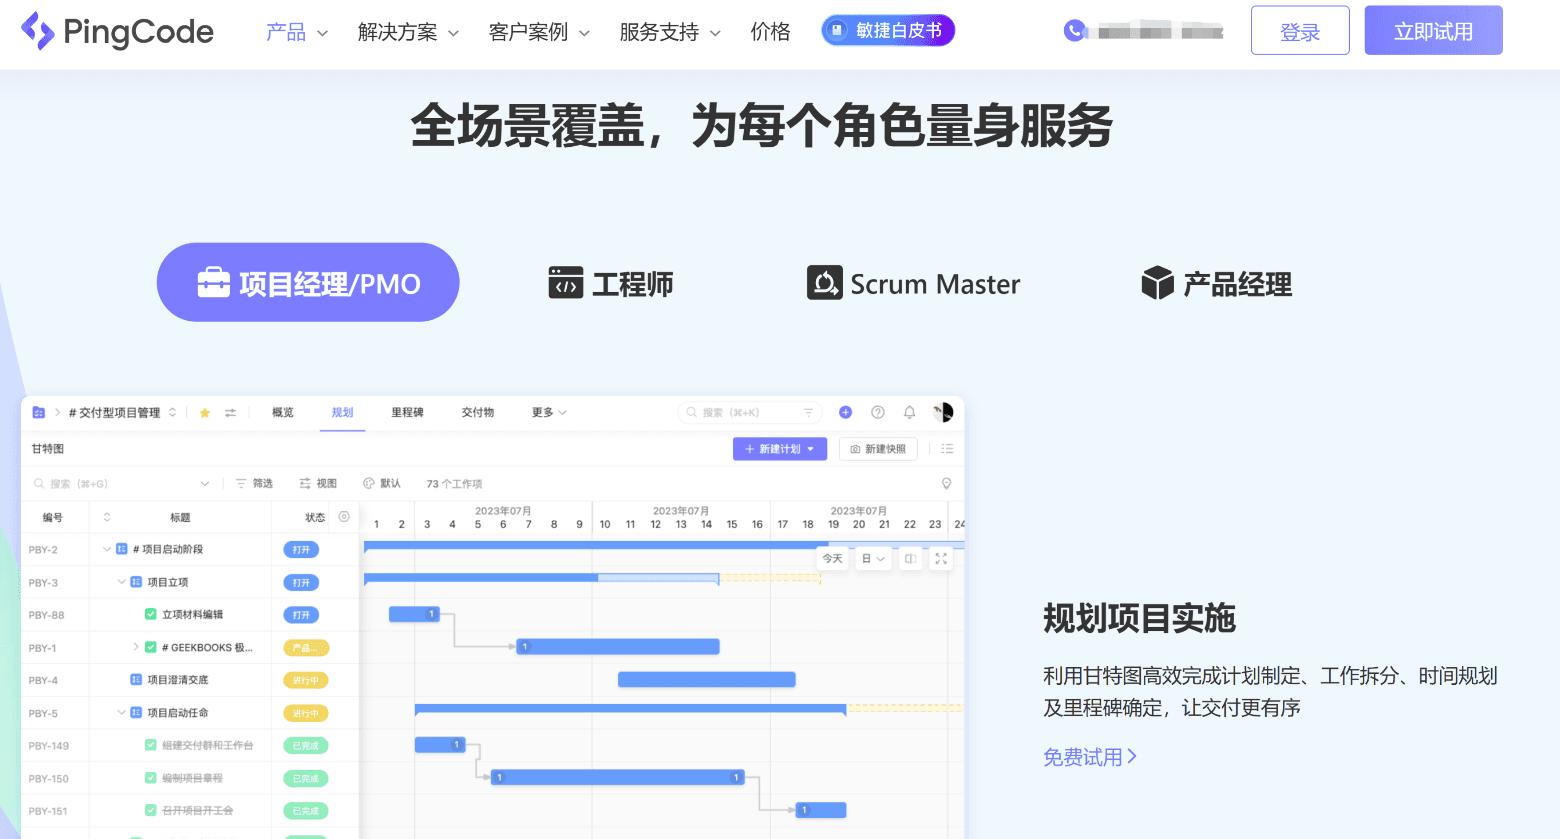Click the split-panel icon in Gantt controls
The height and width of the screenshot is (839, 1560).
910,559
